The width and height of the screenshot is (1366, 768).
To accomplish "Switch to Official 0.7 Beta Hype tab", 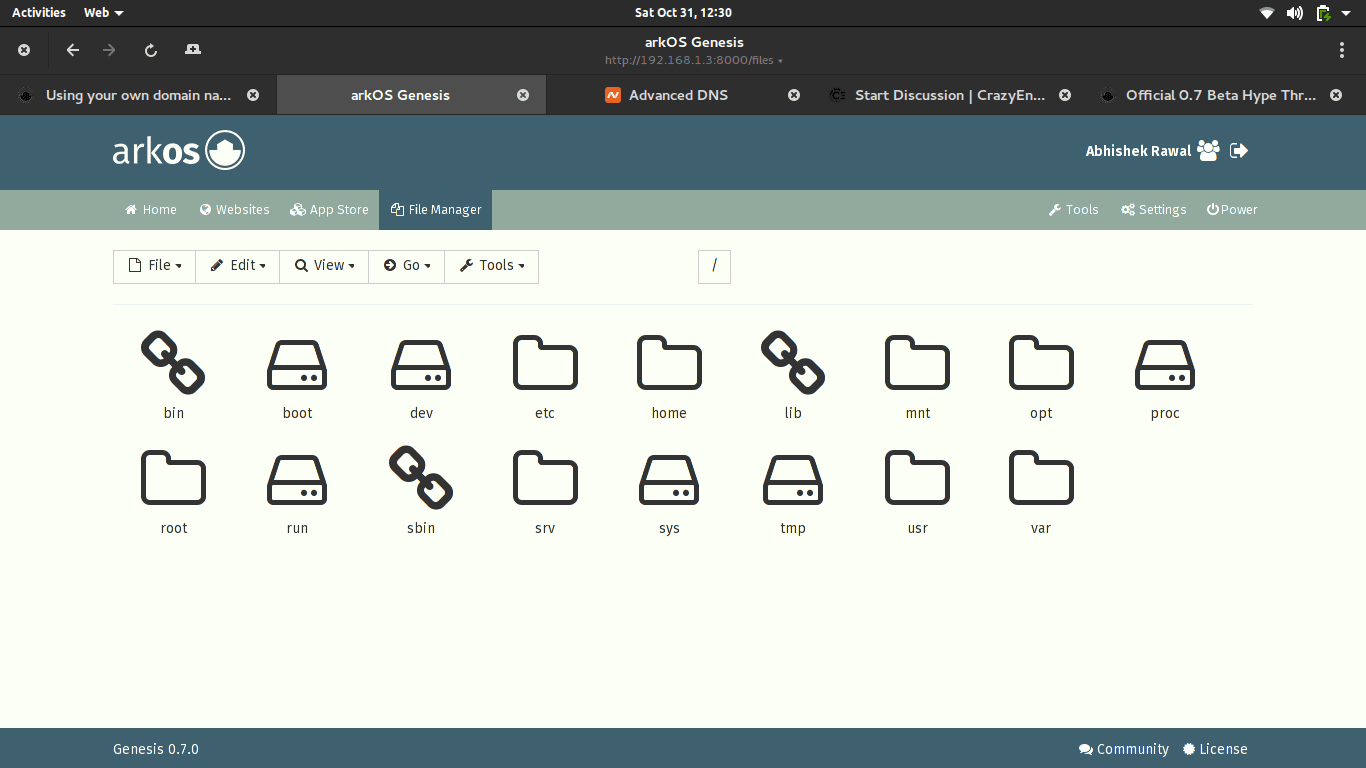I will tap(1221, 95).
